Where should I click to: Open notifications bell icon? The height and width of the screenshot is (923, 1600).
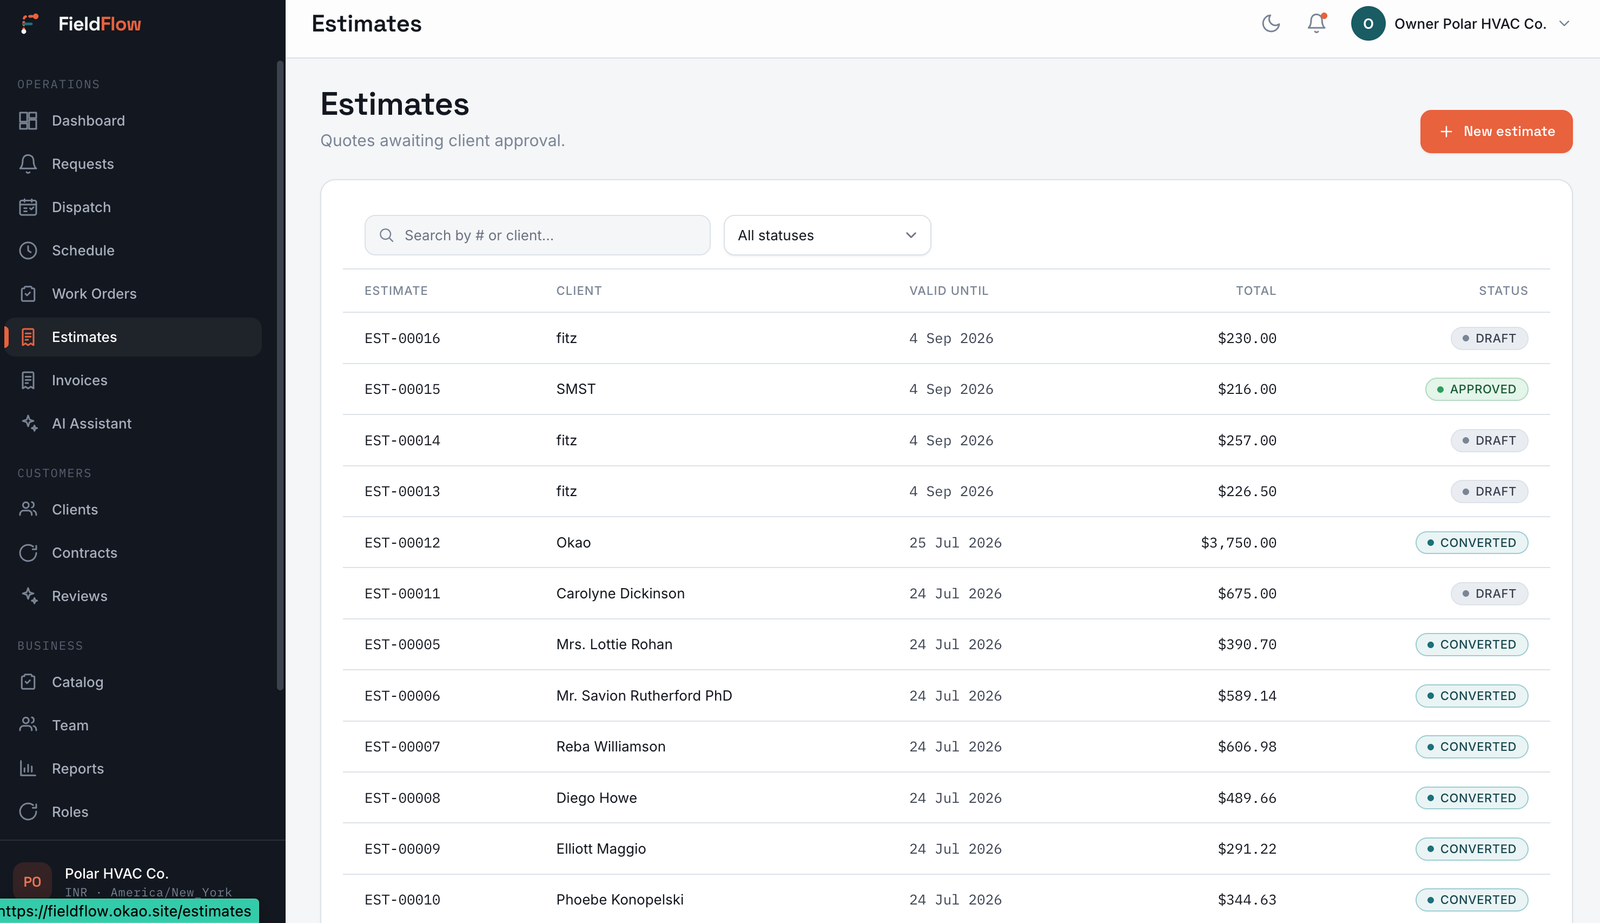(x=1317, y=23)
